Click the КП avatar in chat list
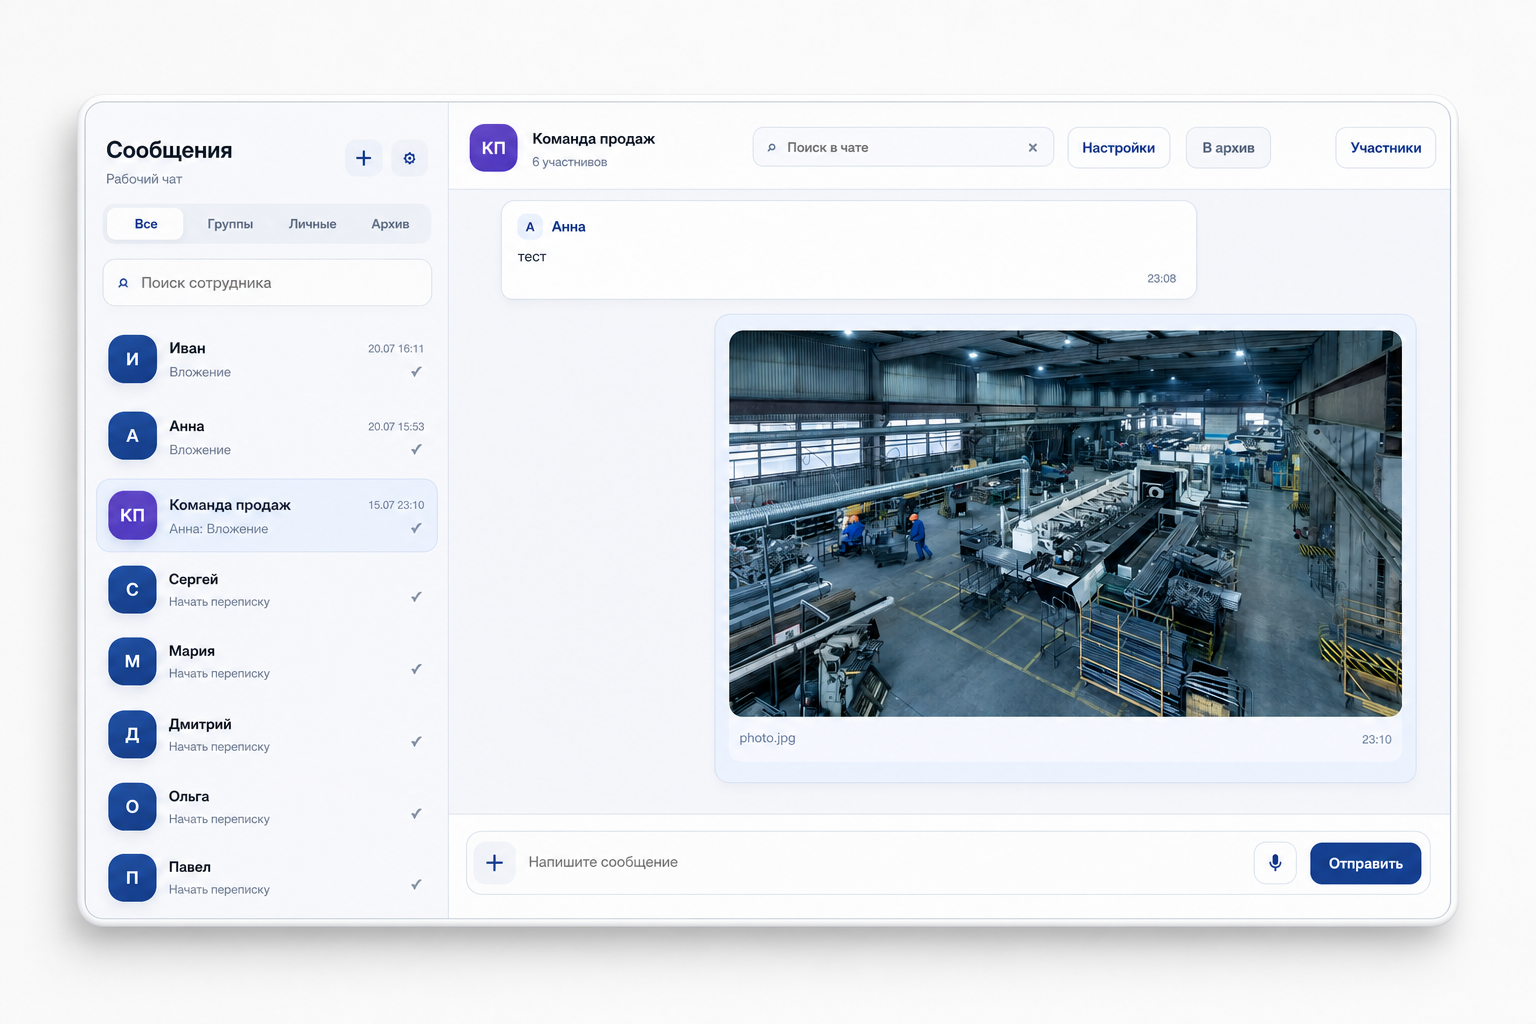Viewport: 1536px width, 1024px height. [x=132, y=515]
